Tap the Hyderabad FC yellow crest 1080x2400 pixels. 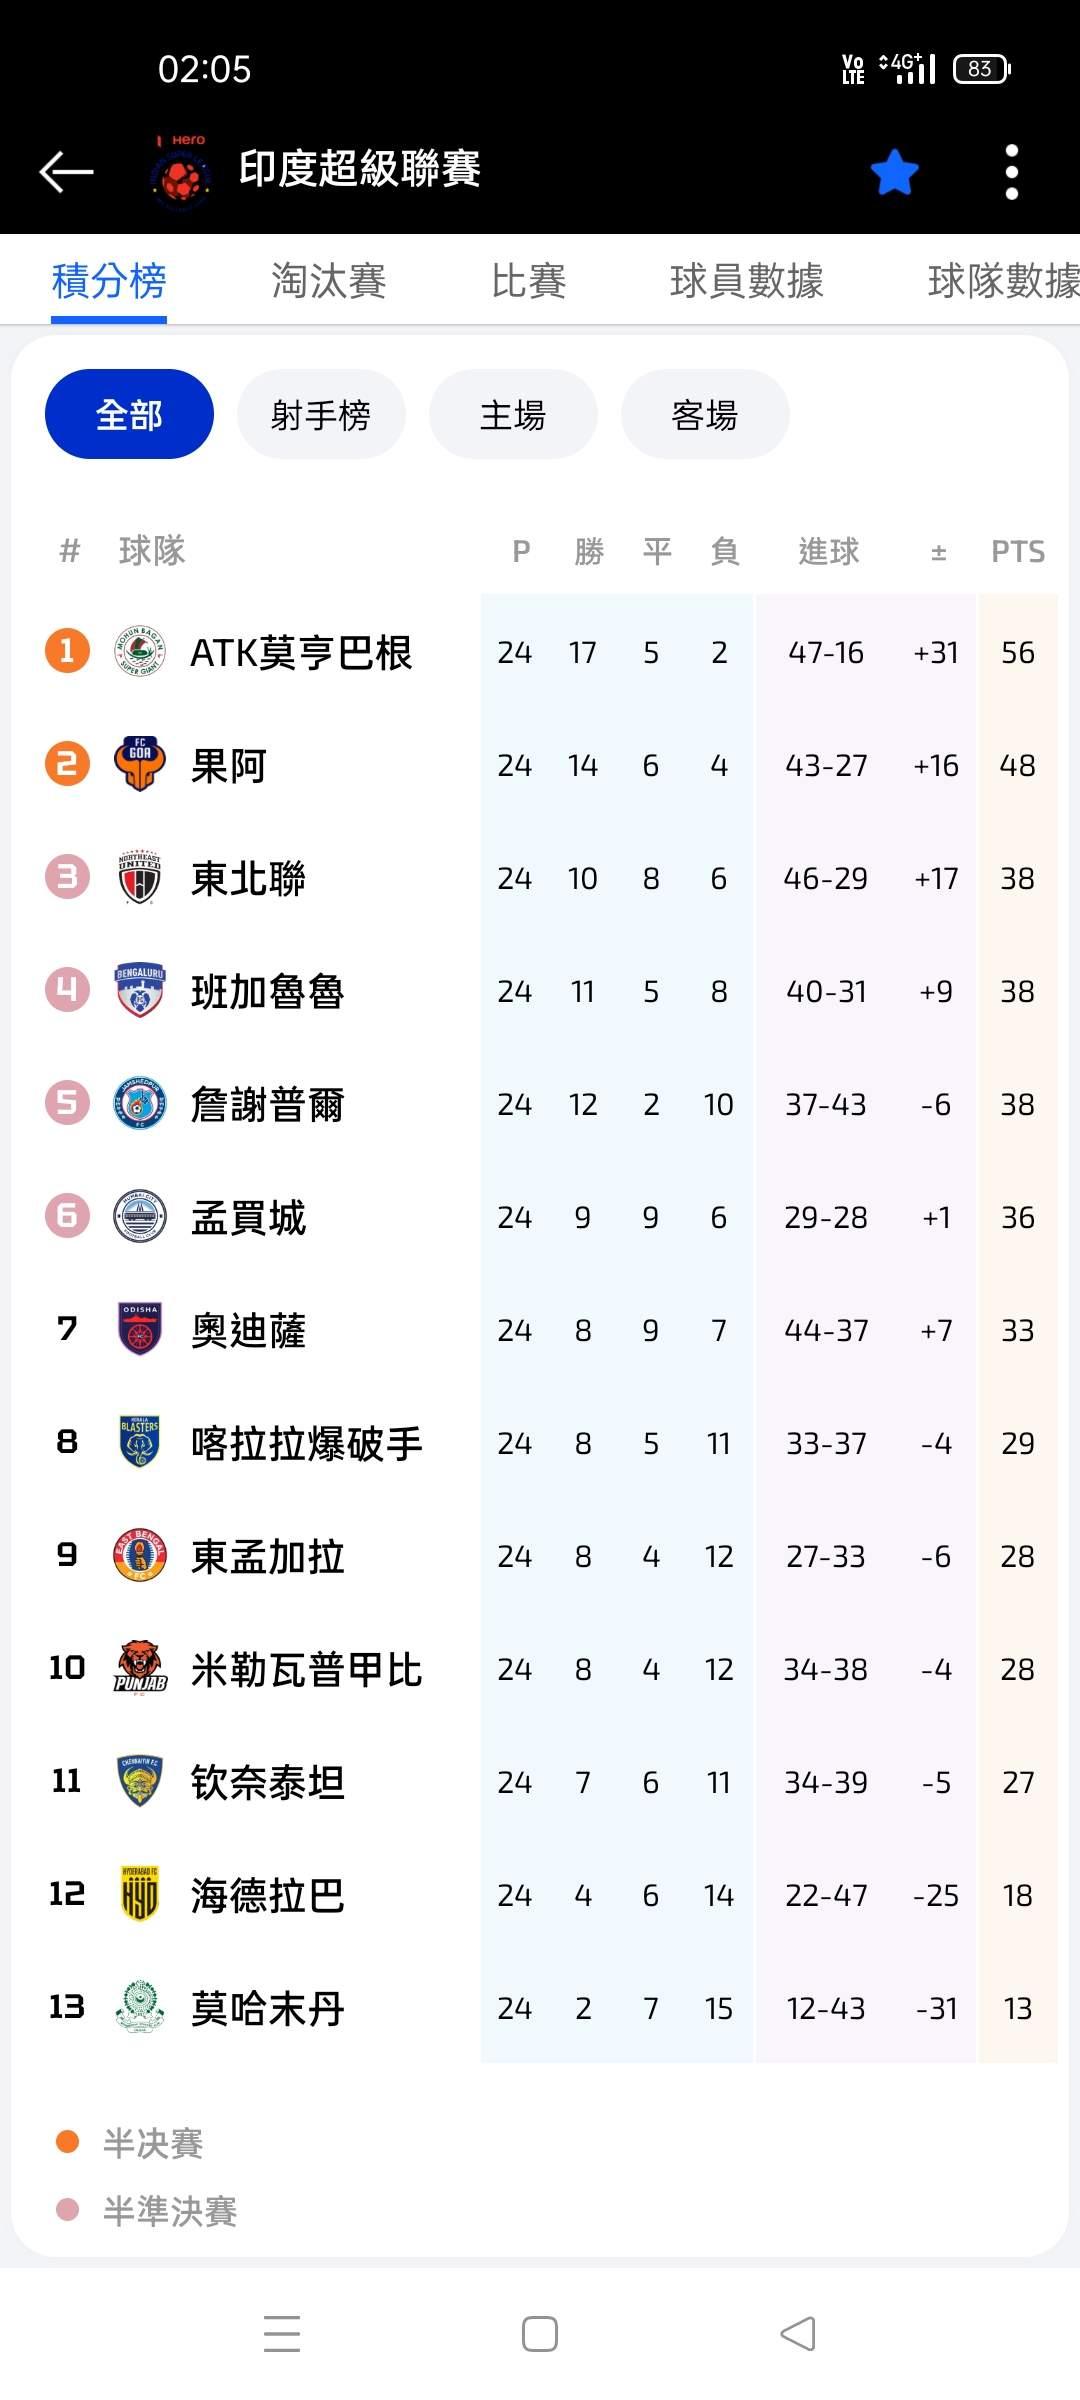pos(140,1895)
